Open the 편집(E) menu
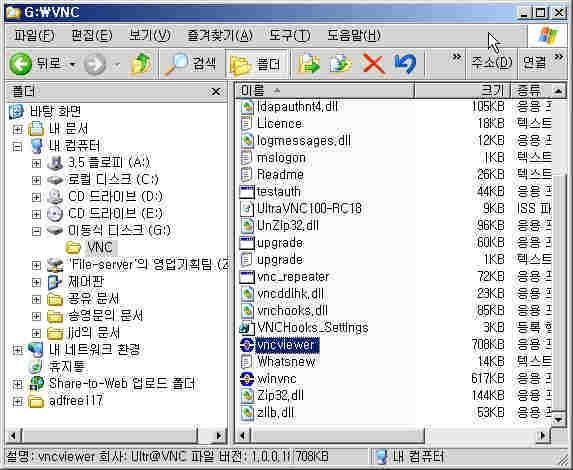This screenshot has width=573, height=470. click(91, 35)
